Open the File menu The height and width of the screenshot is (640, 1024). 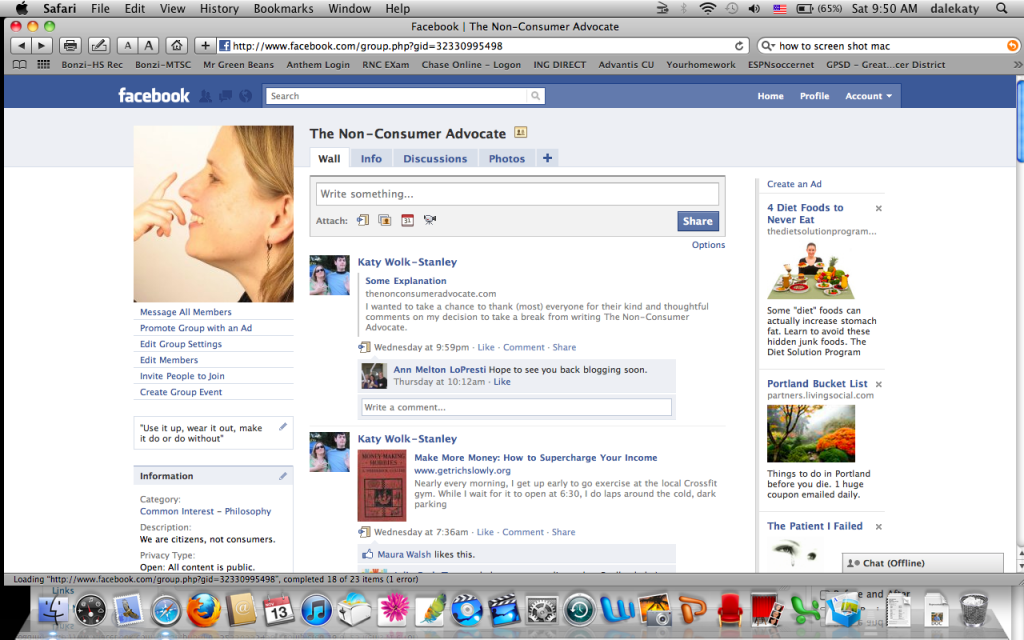click(x=101, y=8)
